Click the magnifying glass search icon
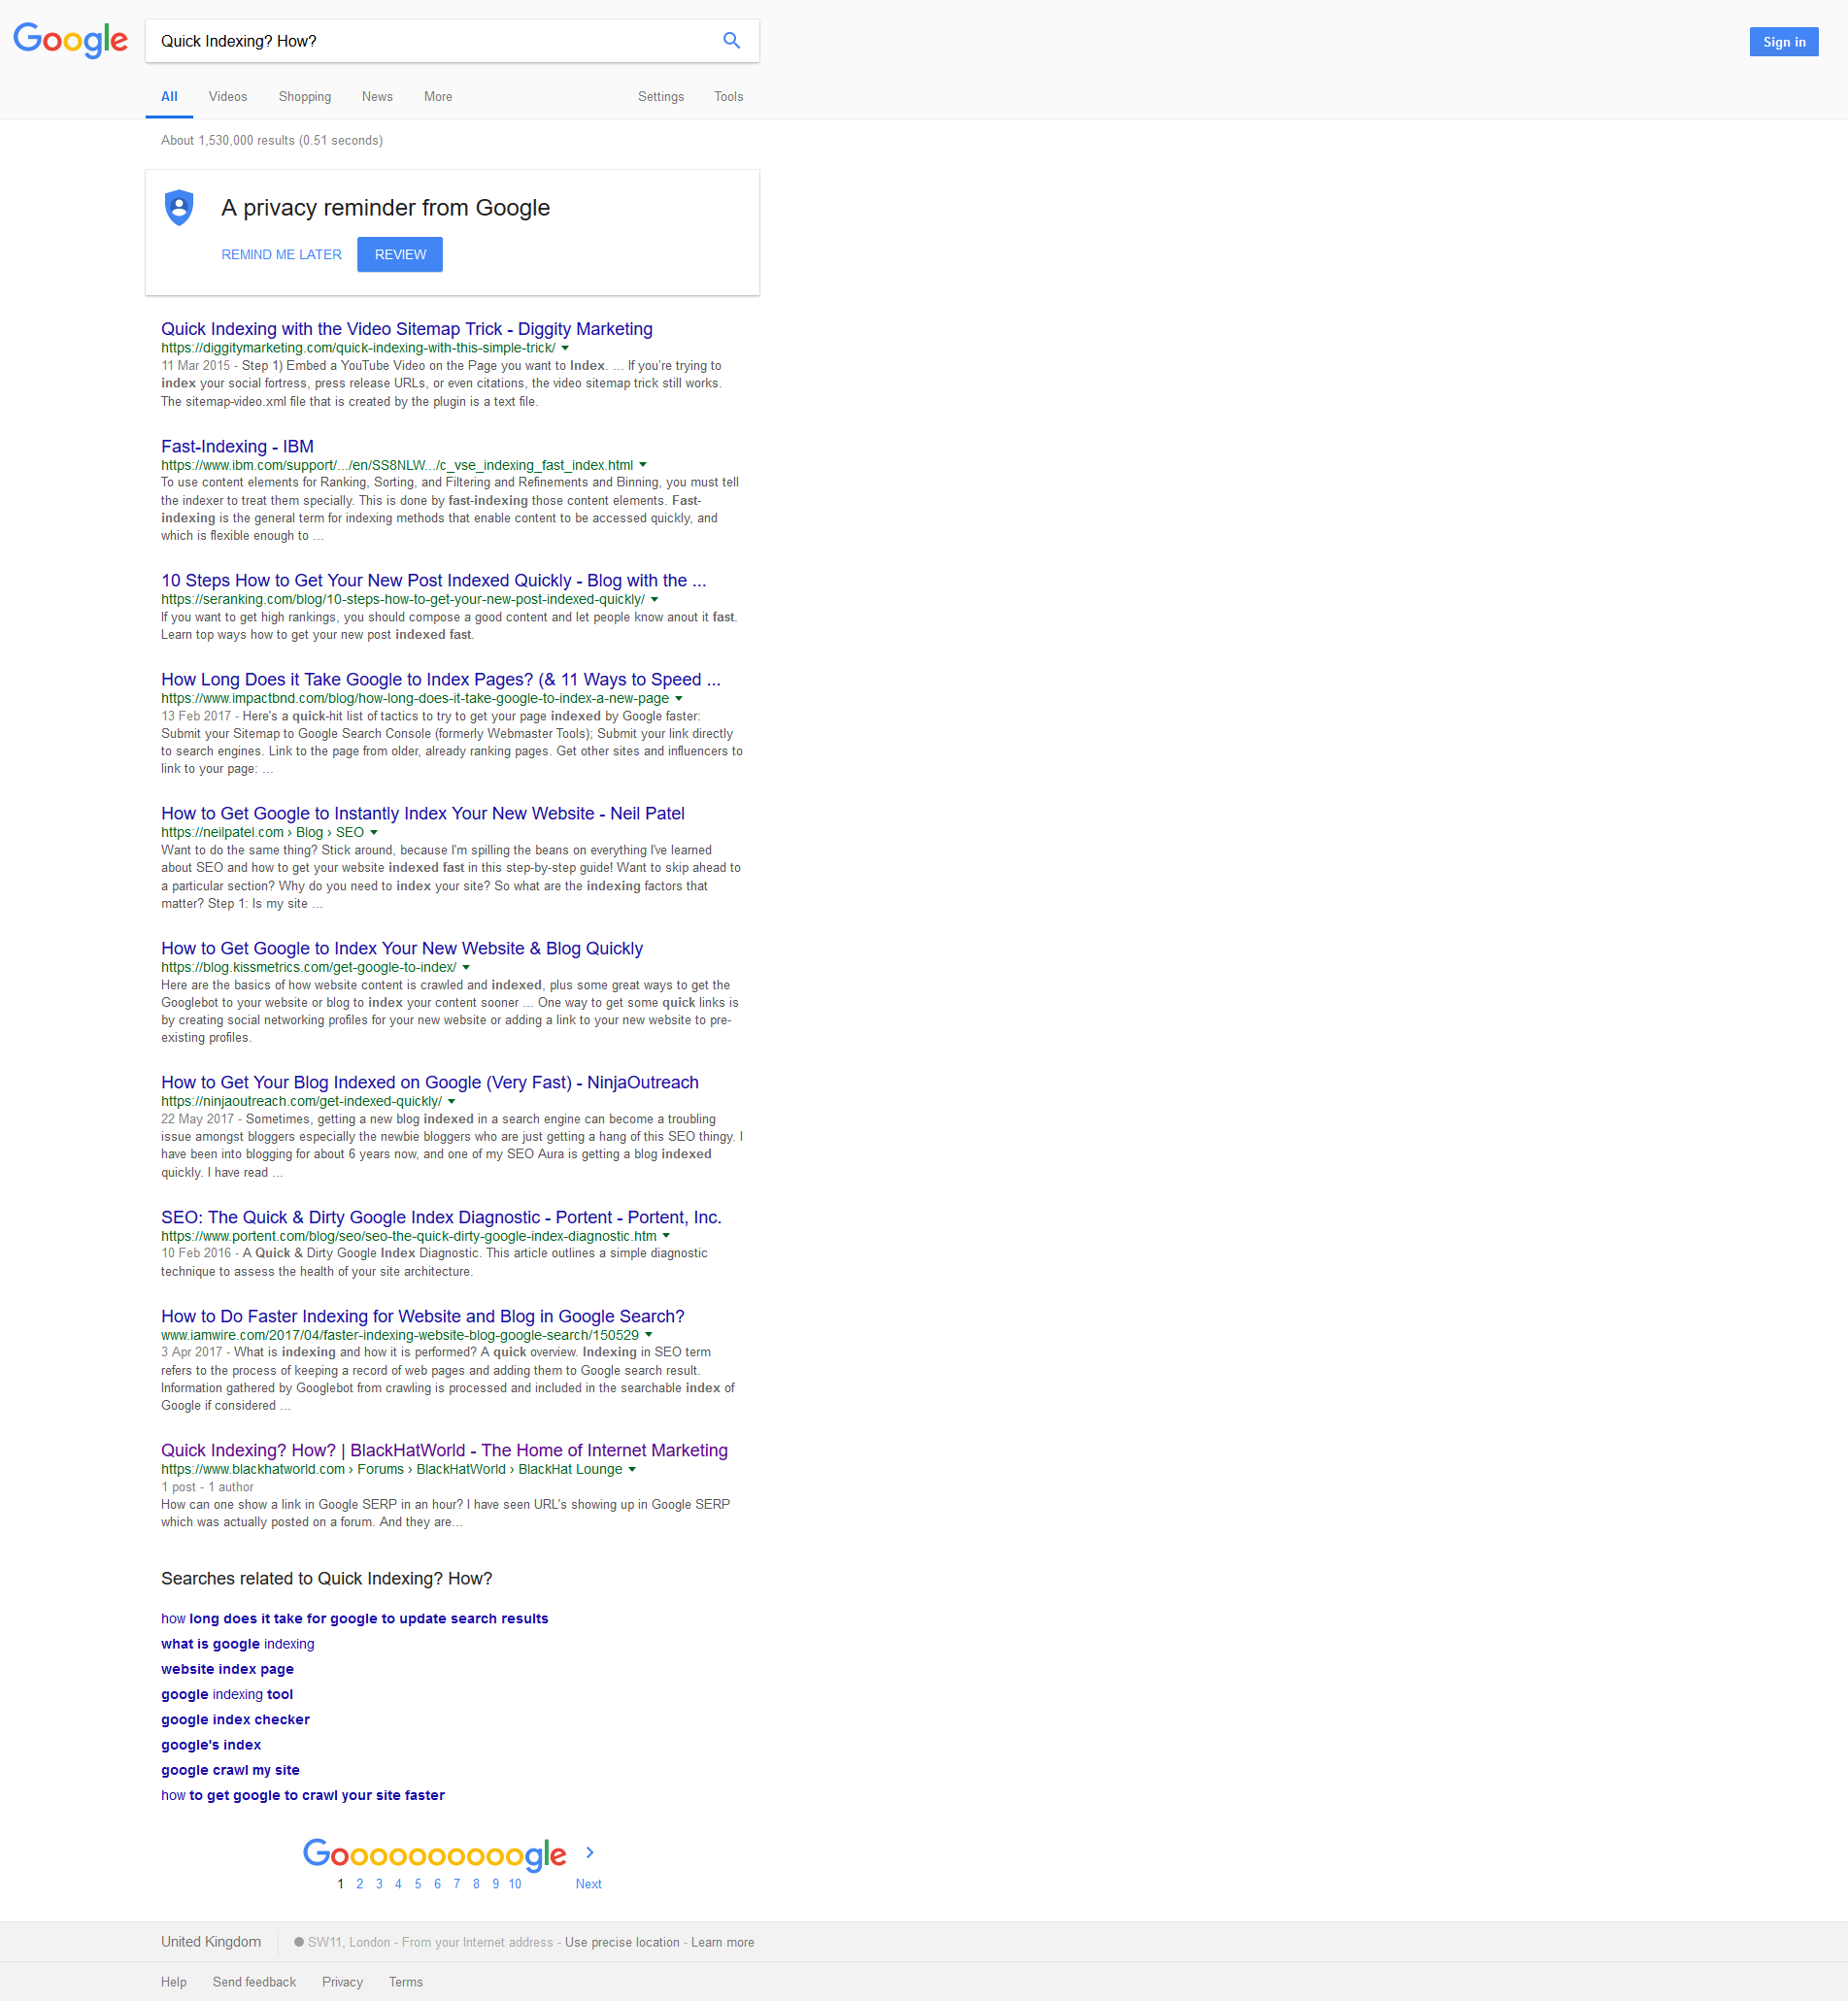Viewport: 1848px width, 2001px height. (x=731, y=40)
